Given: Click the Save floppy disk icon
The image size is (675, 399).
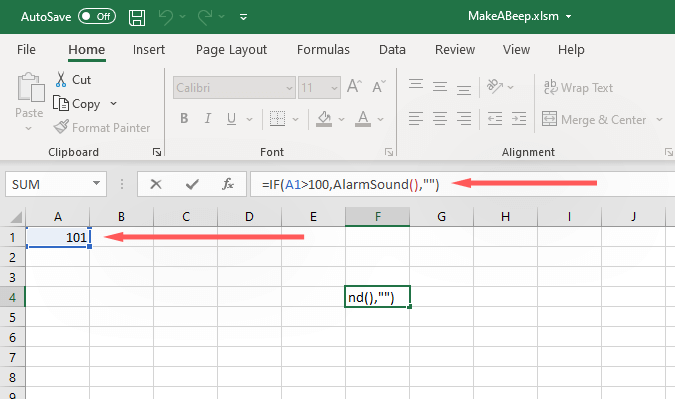Looking at the screenshot, I should pos(137,18).
